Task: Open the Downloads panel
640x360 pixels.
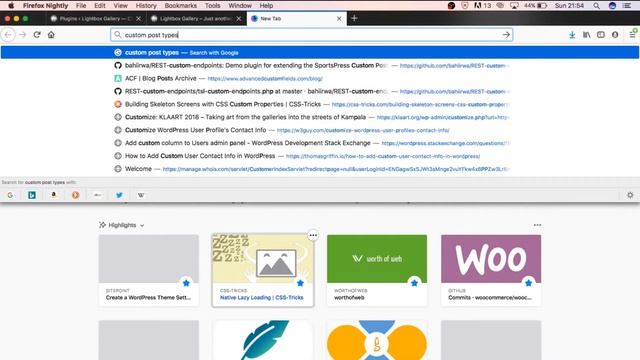Action: pos(572,35)
